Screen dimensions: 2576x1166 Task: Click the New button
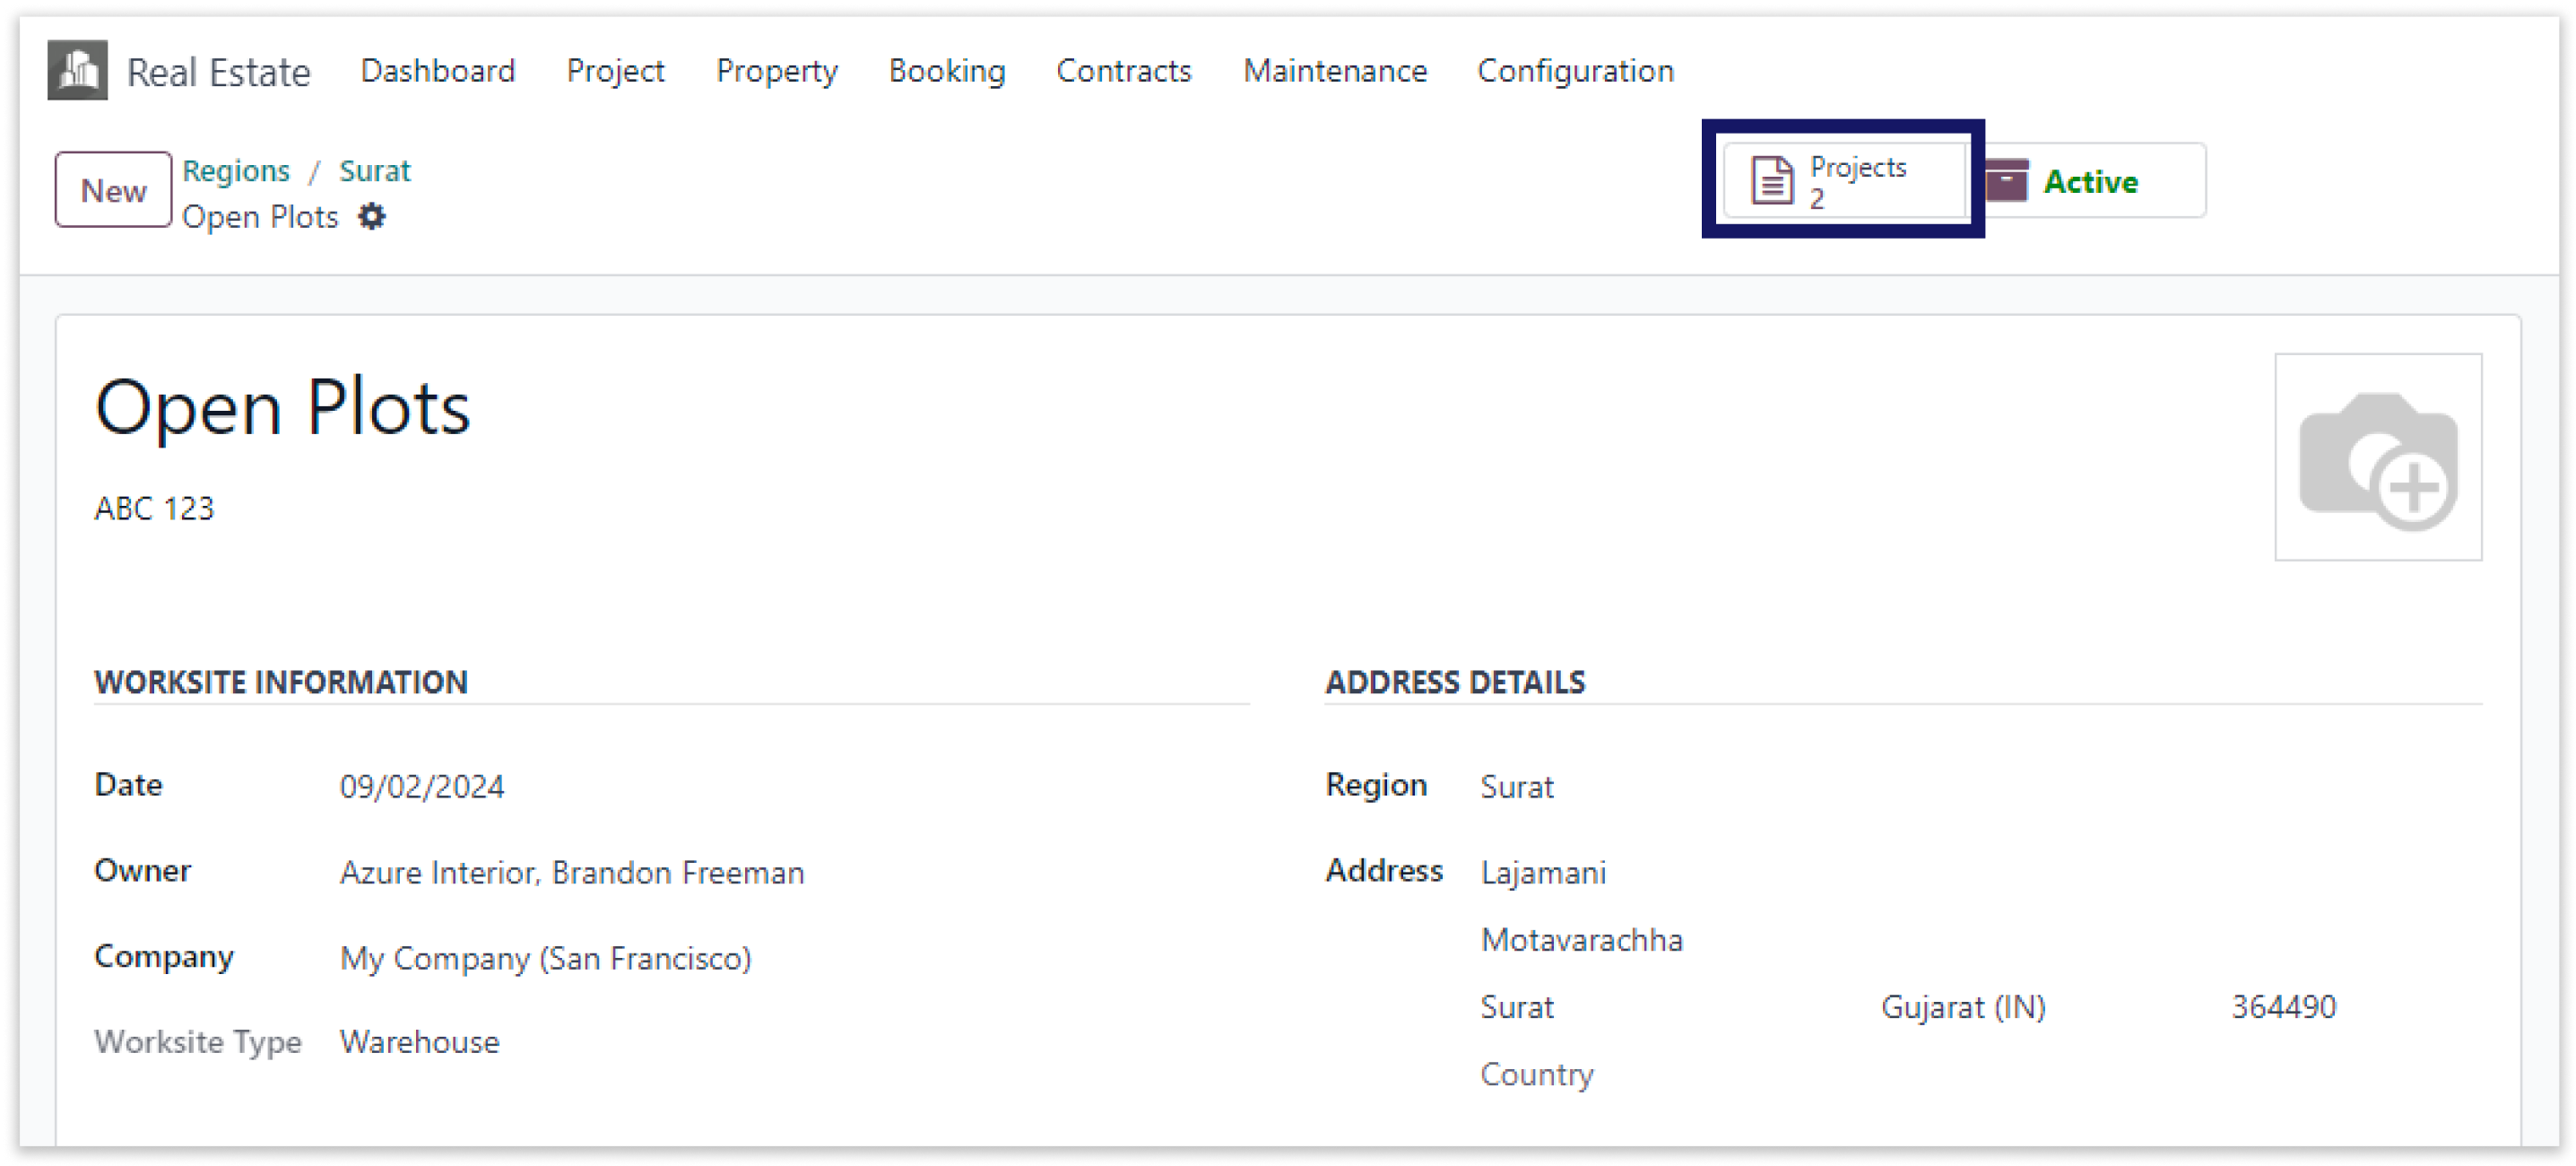click(113, 189)
